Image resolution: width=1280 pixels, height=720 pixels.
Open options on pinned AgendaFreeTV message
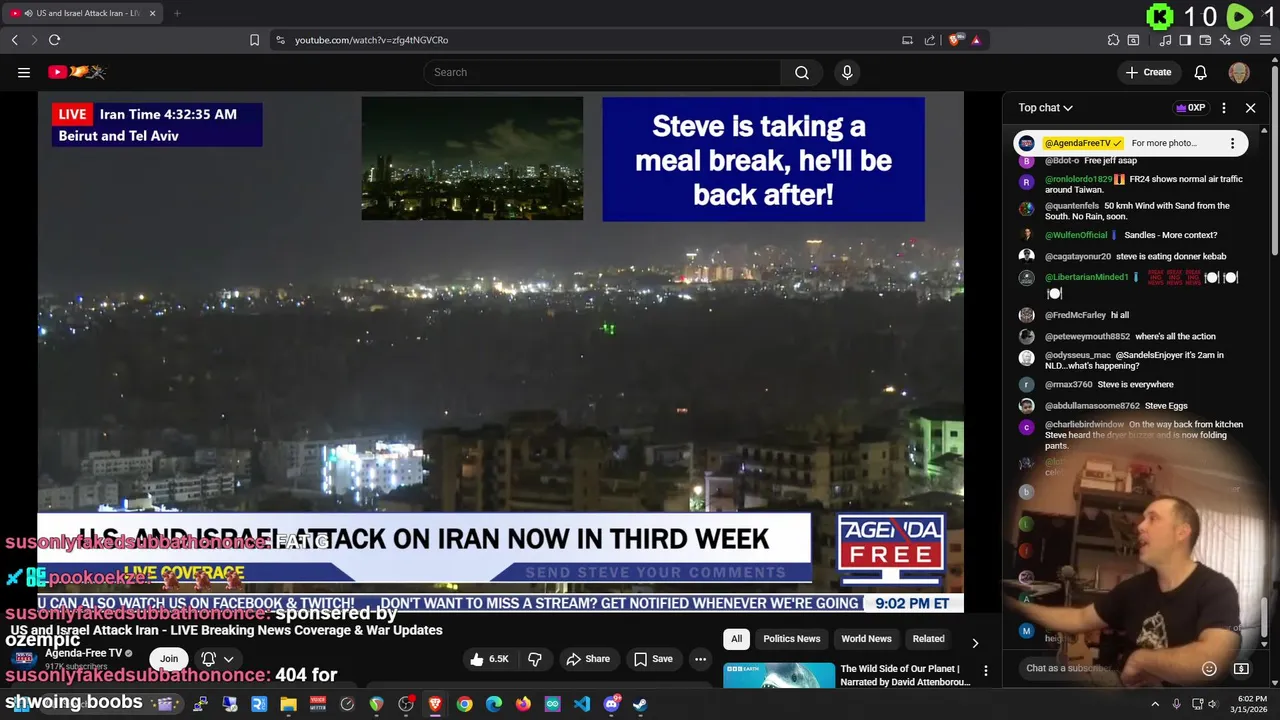(1232, 143)
